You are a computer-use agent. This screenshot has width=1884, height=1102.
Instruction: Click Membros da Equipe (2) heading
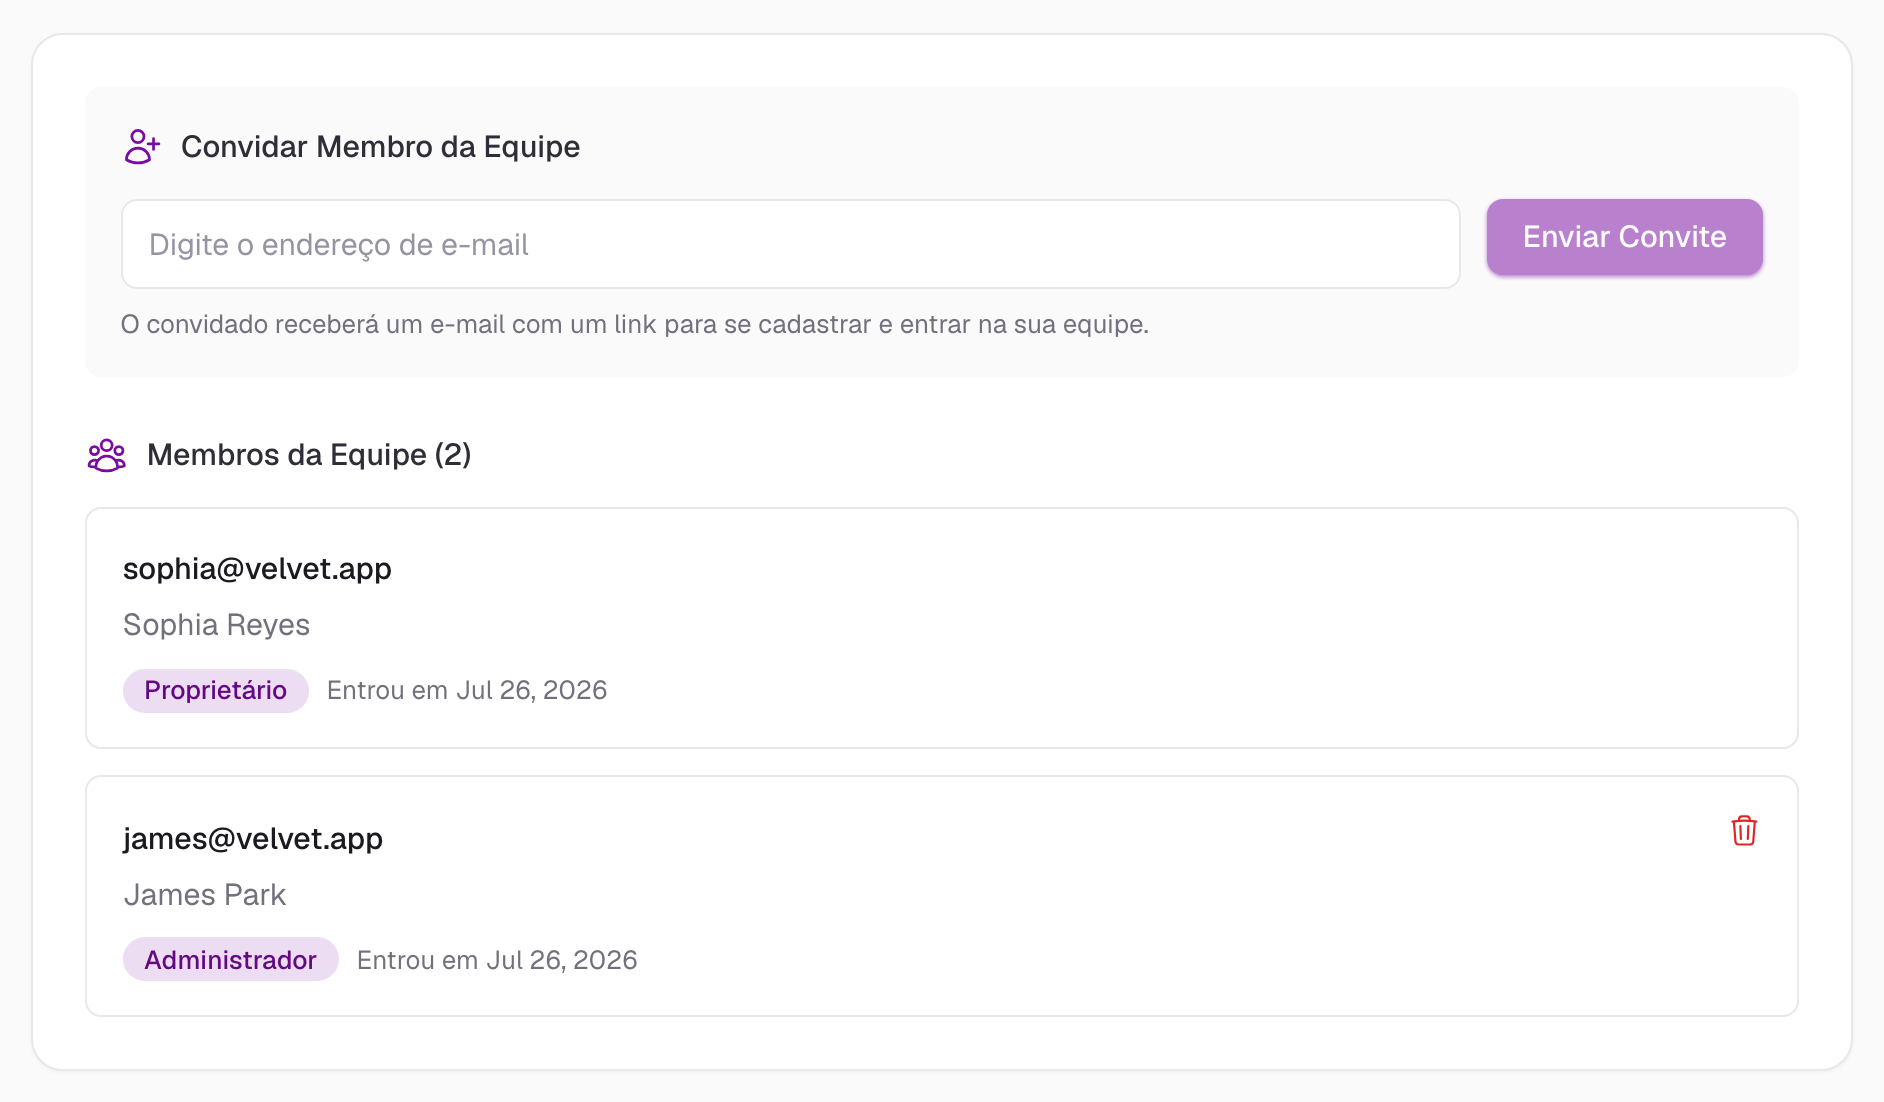pyautogui.click(x=309, y=455)
